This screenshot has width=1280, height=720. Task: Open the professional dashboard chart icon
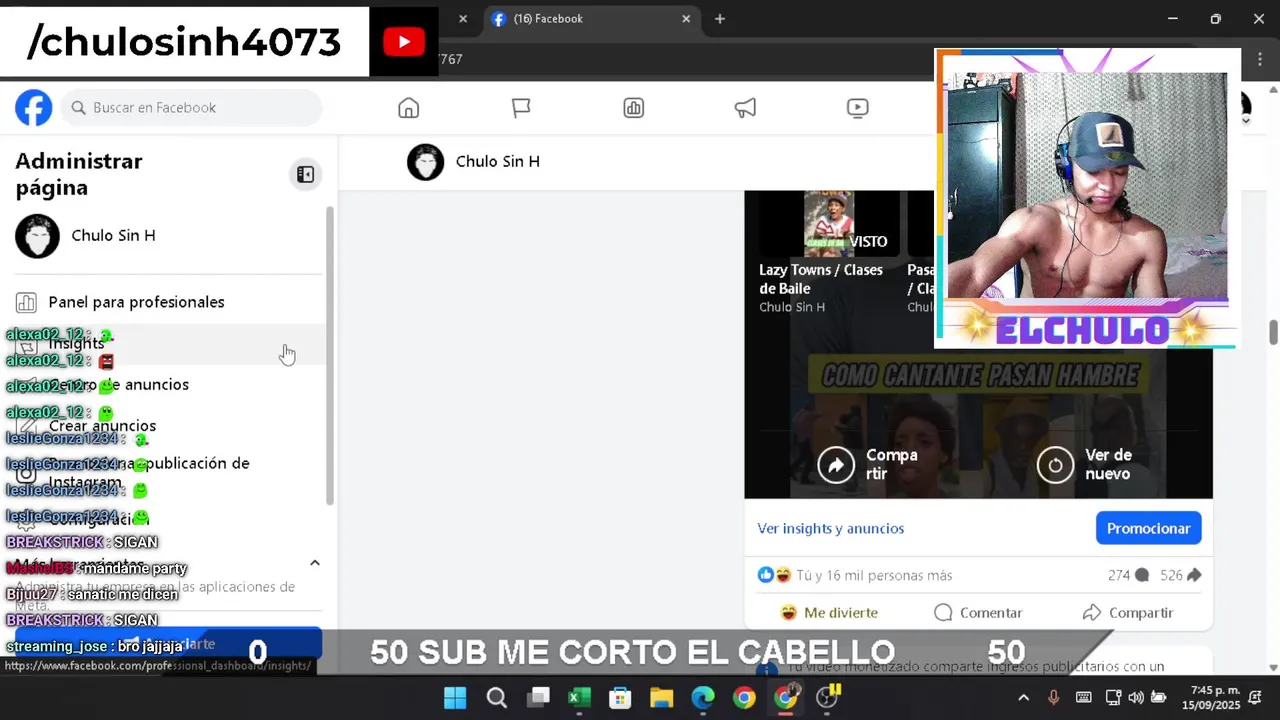(633, 108)
